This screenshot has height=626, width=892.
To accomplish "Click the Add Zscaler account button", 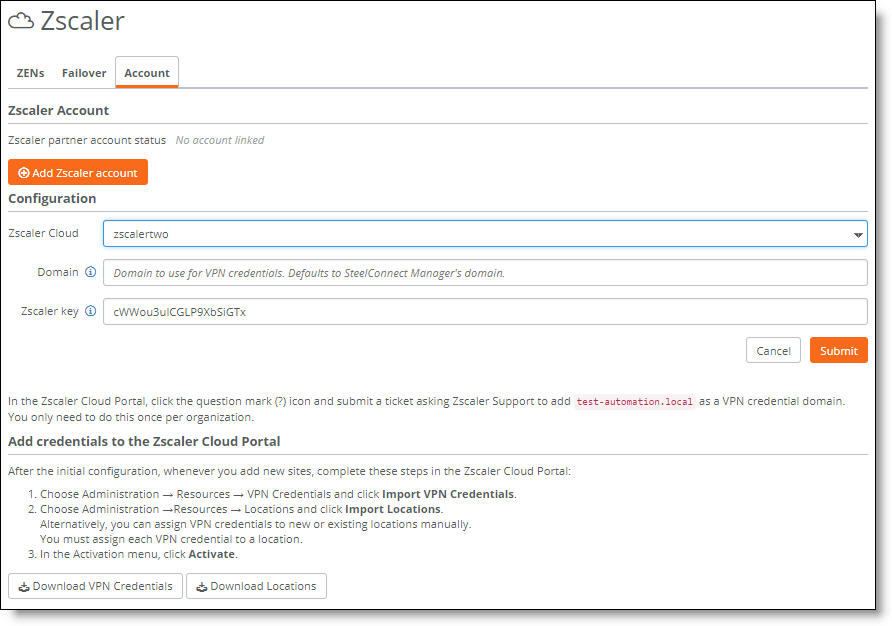I will tap(78, 172).
